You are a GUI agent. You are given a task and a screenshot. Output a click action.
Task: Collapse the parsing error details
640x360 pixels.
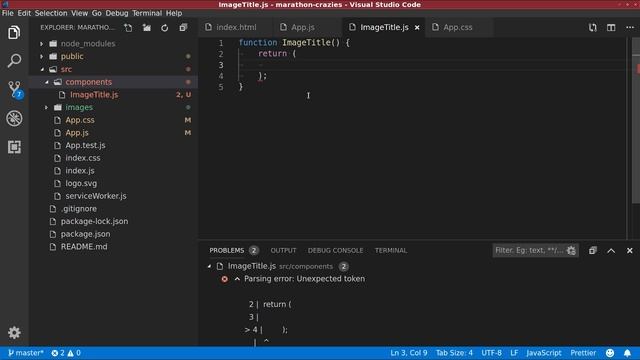[x=237, y=279]
